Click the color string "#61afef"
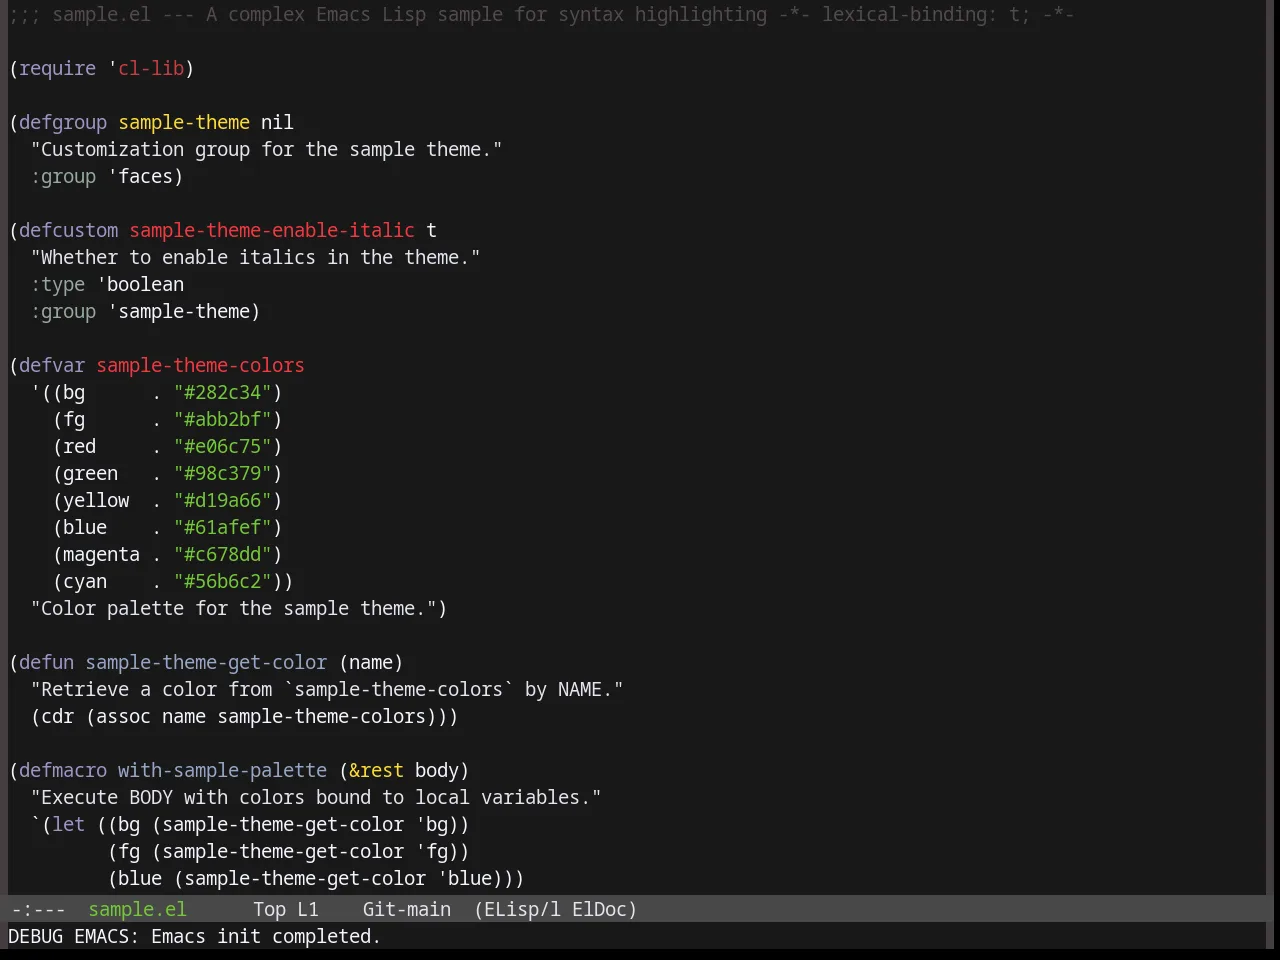The width and height of the screenshot is (1280, 960). click(x=222, y=527)
